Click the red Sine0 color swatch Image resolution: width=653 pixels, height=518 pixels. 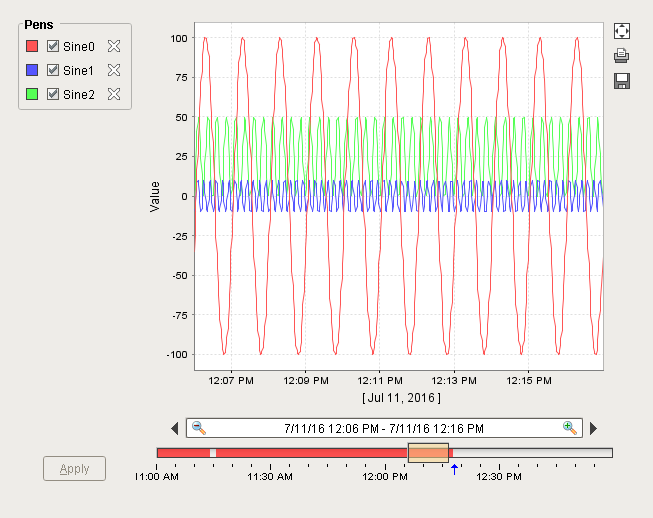point(32,46)
